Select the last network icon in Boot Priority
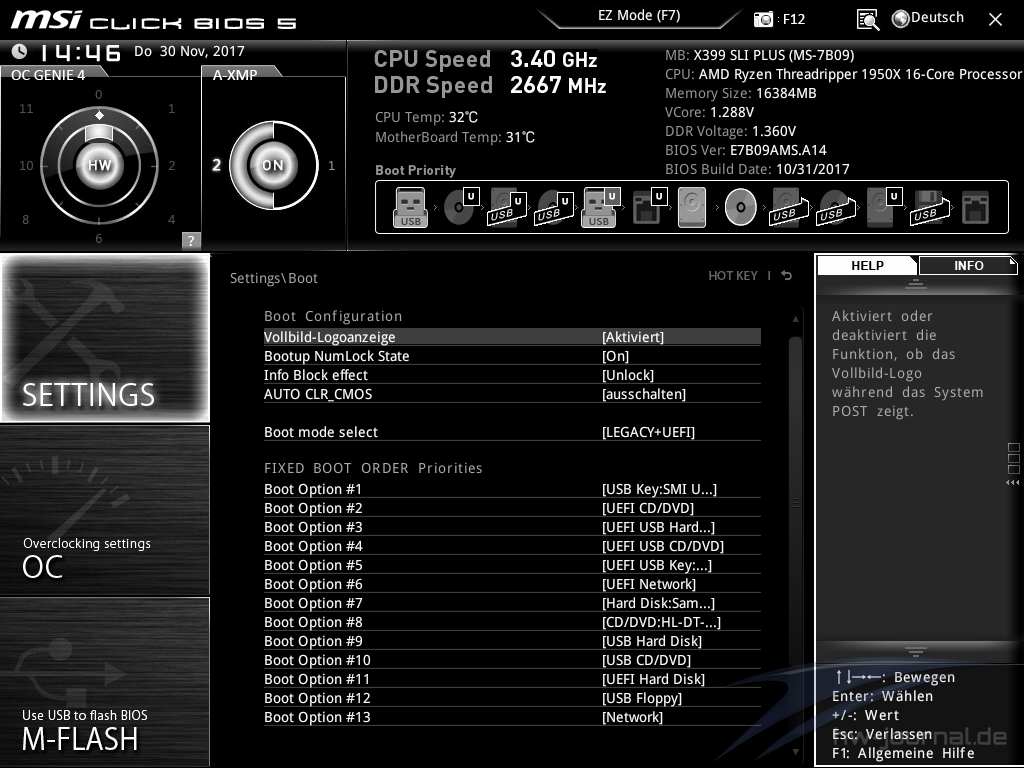 coord(974,207)
